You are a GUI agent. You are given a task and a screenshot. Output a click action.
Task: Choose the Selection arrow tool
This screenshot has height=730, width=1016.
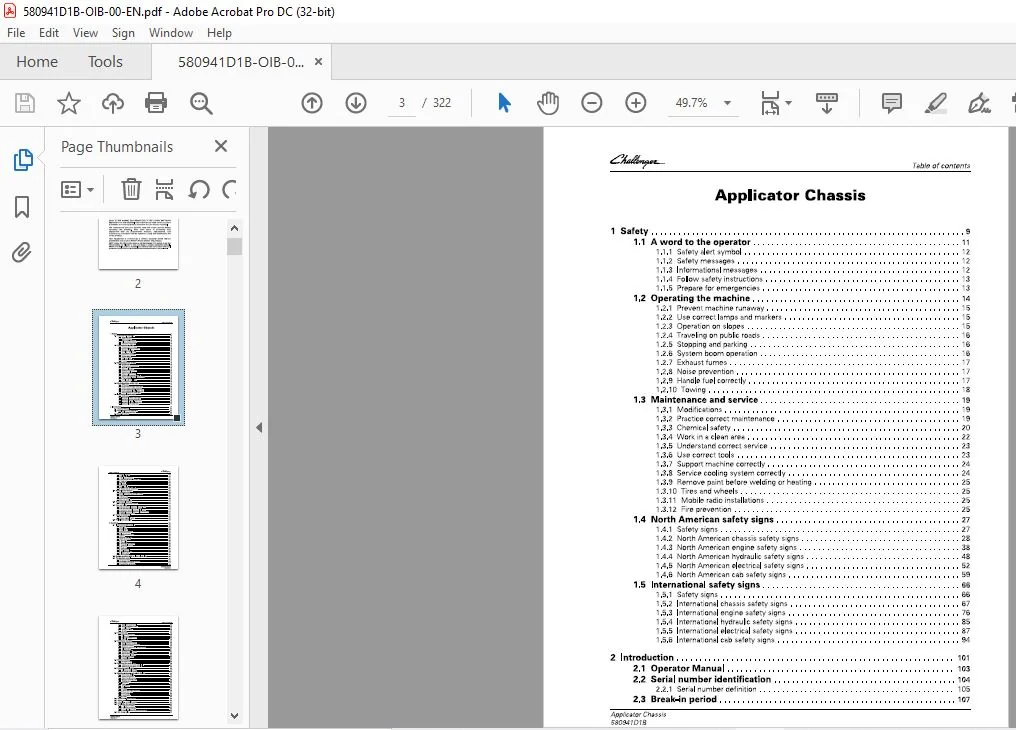pyautogui.click(x=504, y=103)
